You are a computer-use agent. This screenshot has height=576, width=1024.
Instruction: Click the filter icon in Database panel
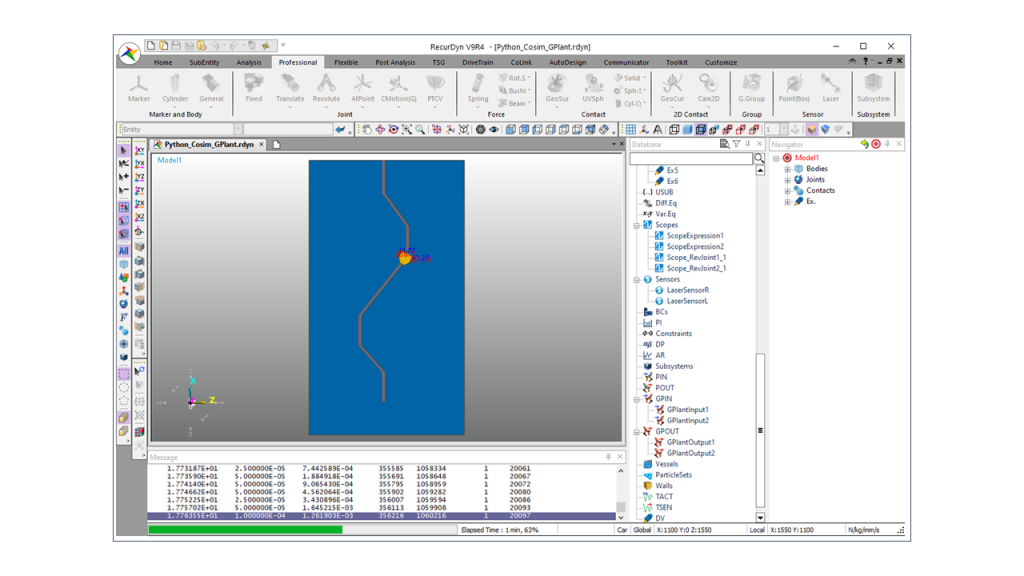pyautogui.click(x=736, y=144)
